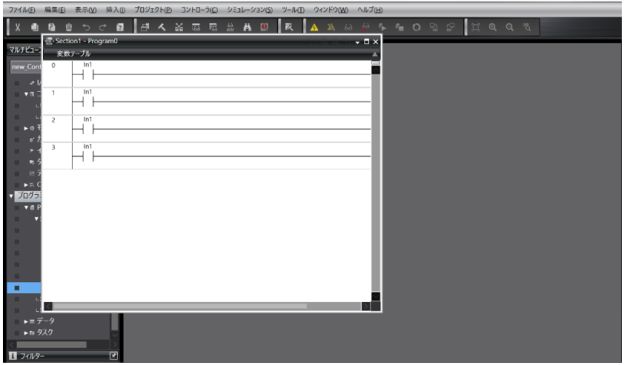
Task: Select the In1 contact on rung 2
Action: pyautogui.click(x=88, y=129)
